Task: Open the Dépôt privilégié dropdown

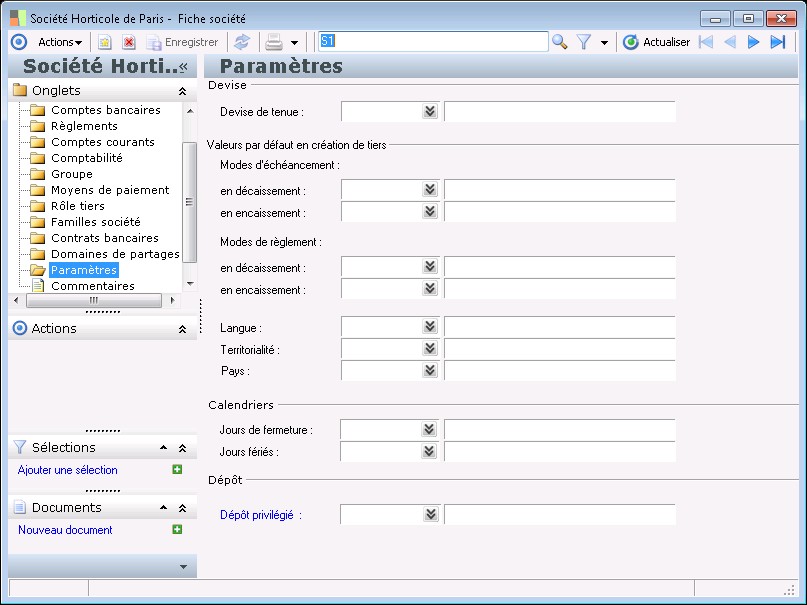Action: [x=431, y=514]
